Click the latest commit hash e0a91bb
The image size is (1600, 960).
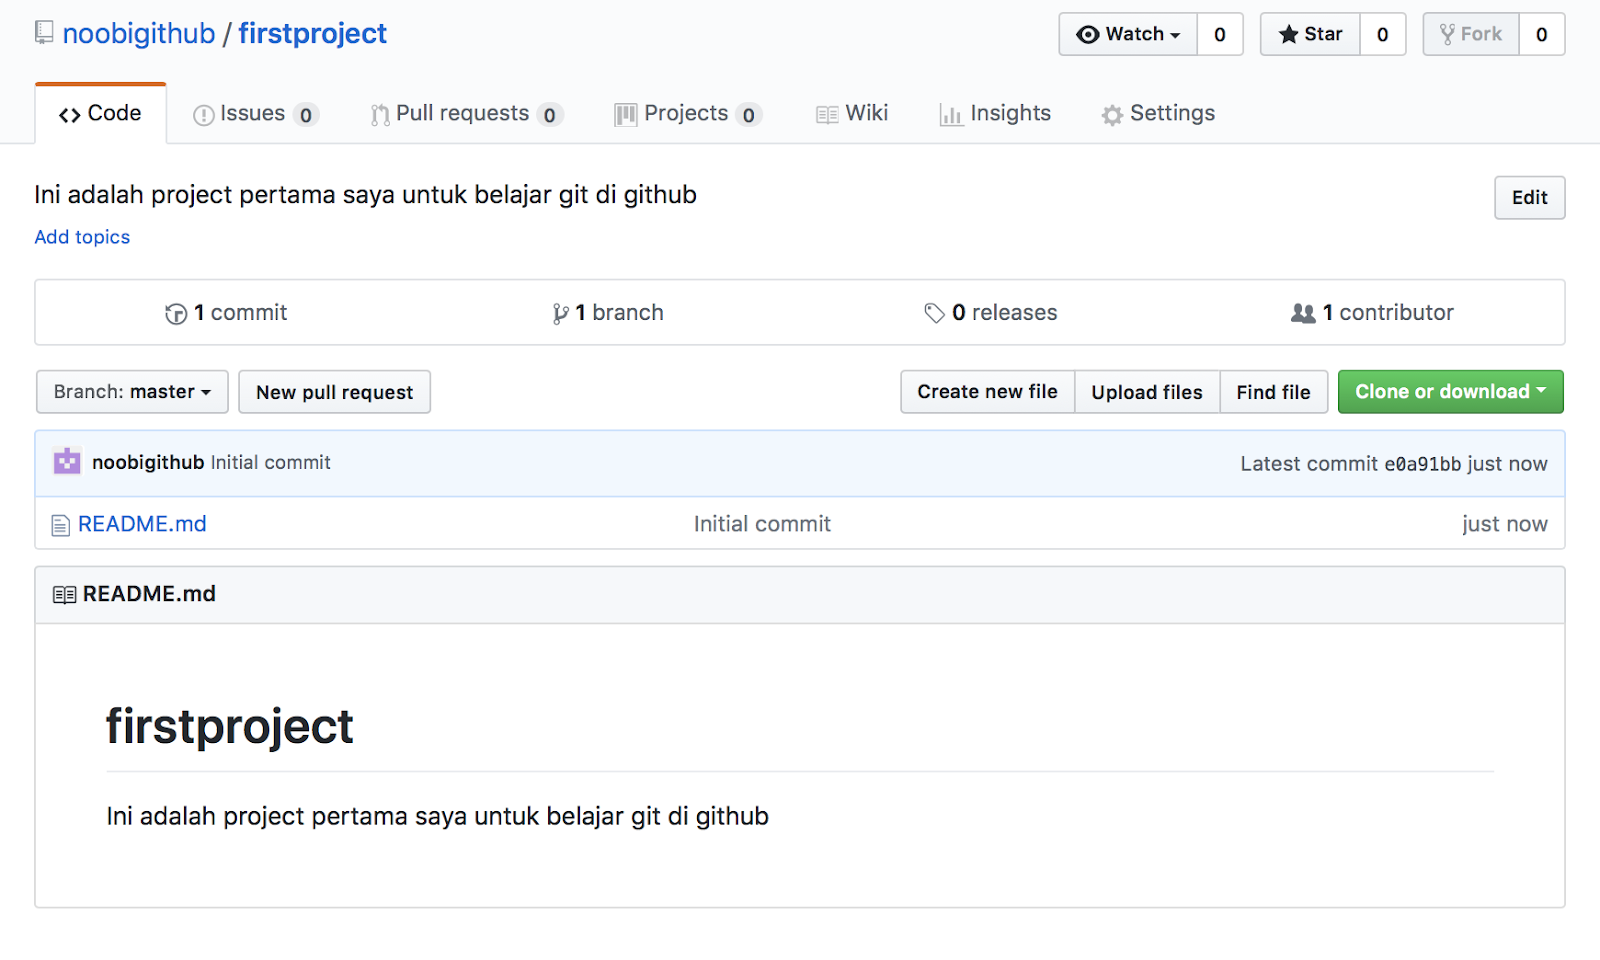pyautogui.click(x=1422, y=464)
